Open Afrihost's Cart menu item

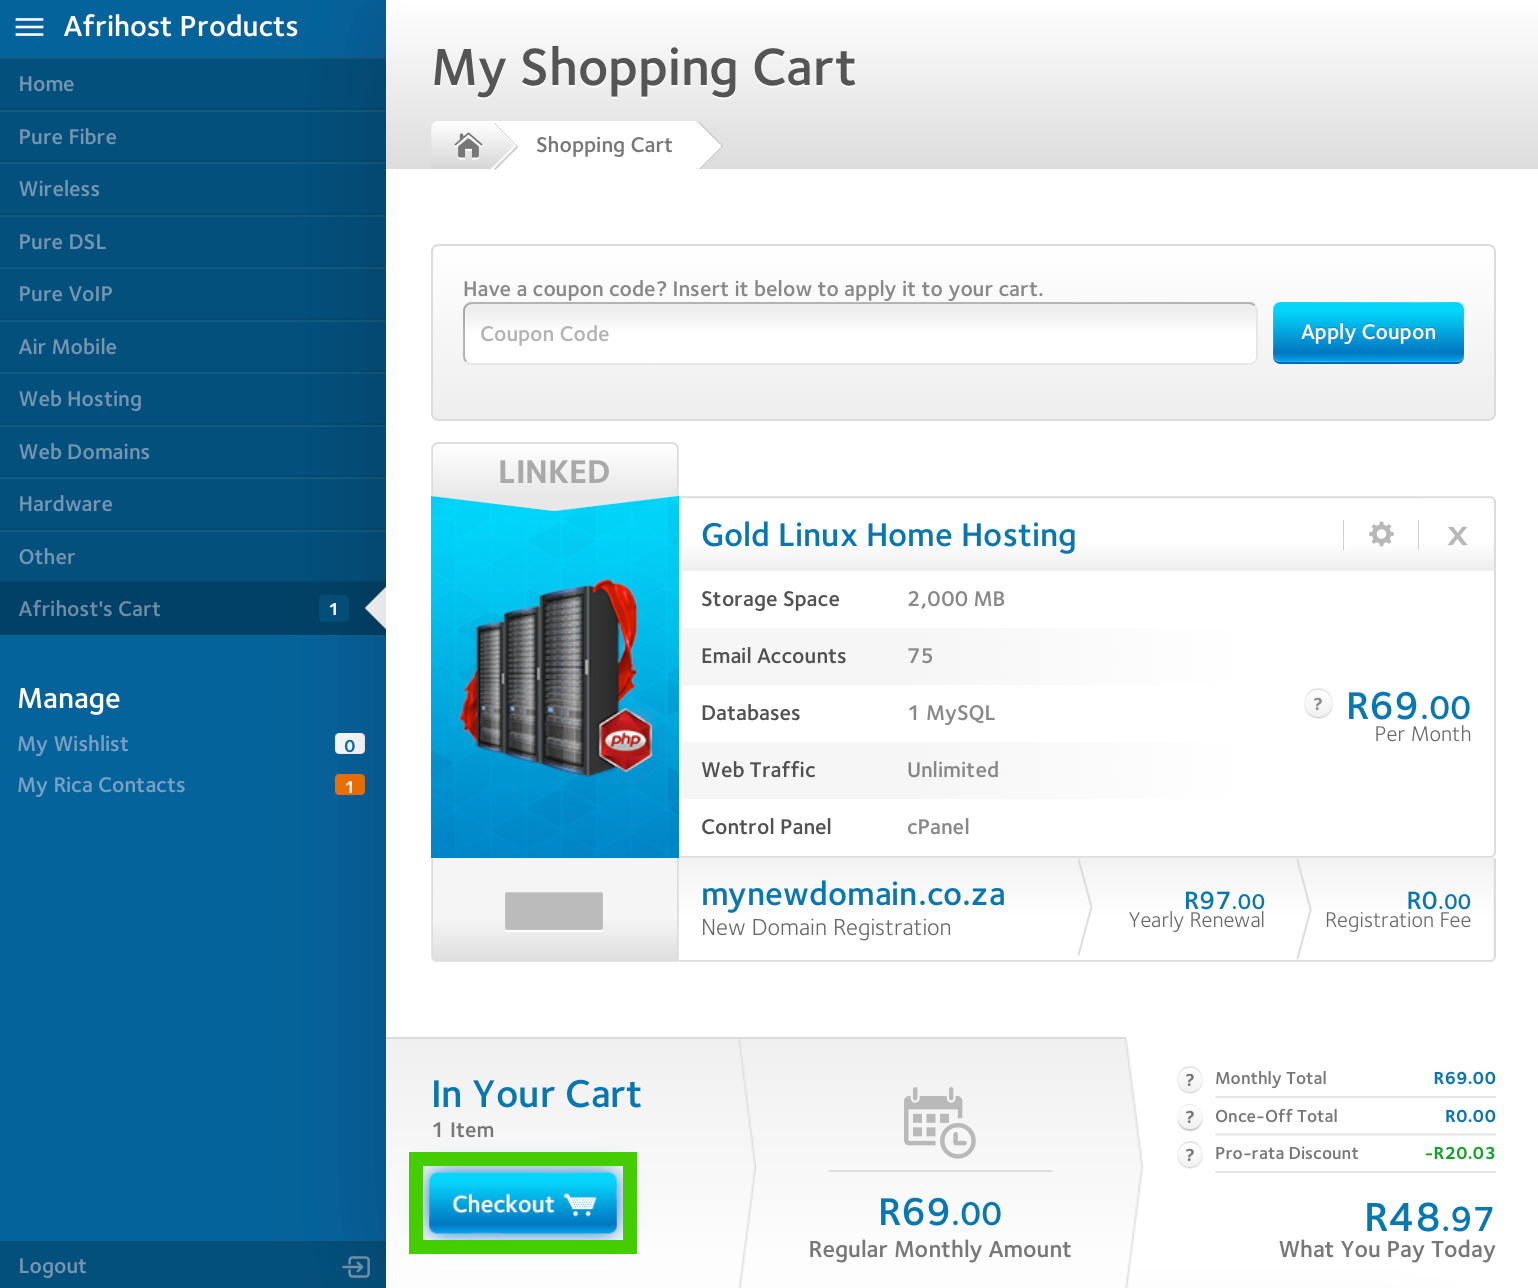(x=90, y=609)
